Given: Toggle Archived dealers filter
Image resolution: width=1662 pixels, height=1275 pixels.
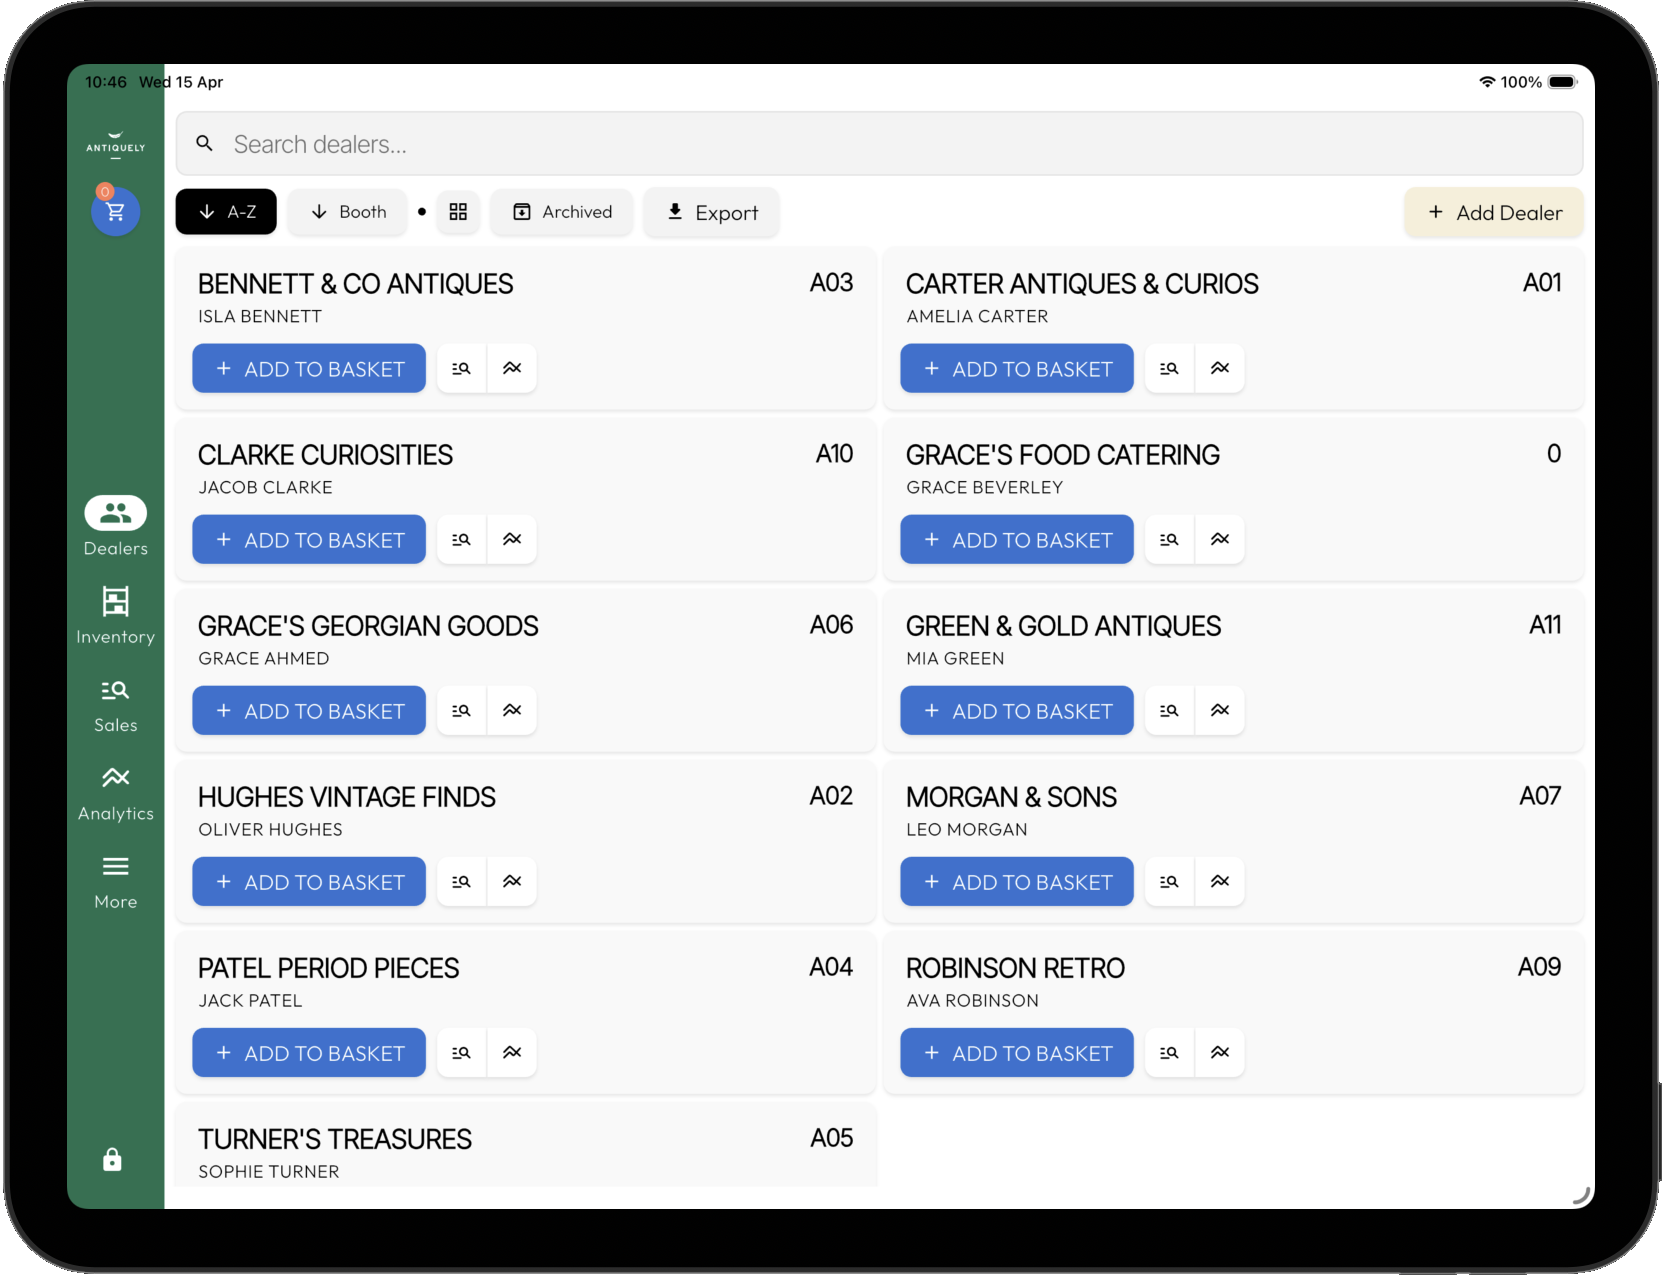Looking at the screenshot, I should pos(562,212).
